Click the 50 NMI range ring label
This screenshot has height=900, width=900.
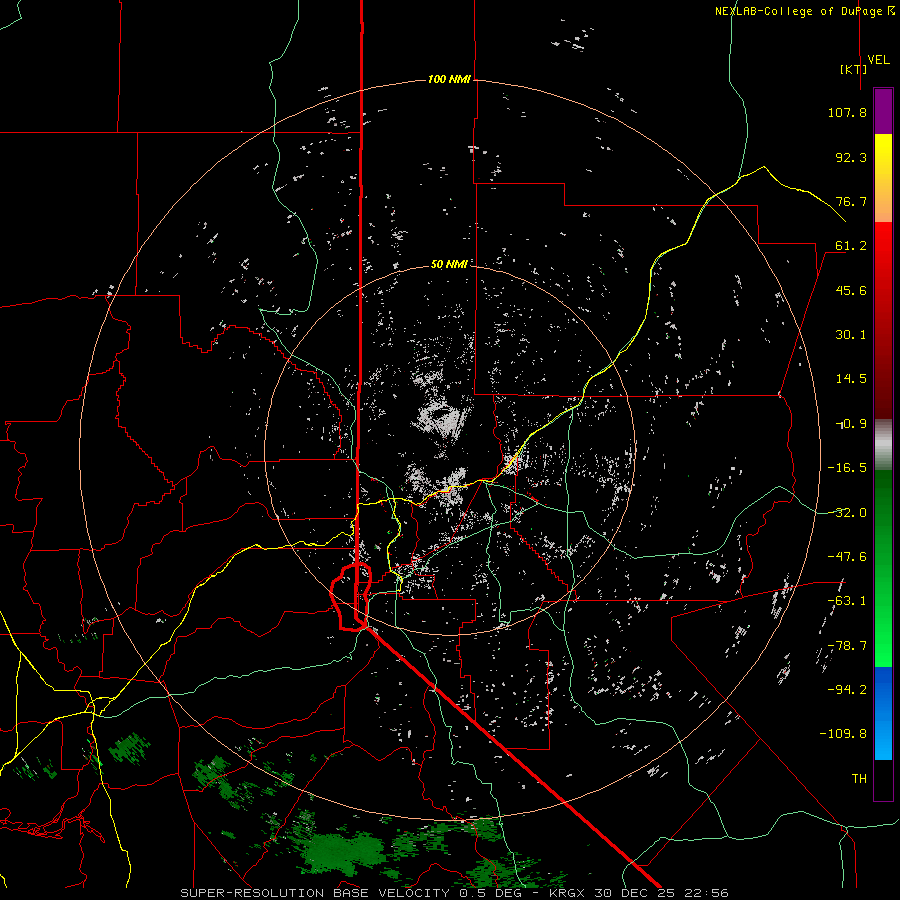(449, 265)
